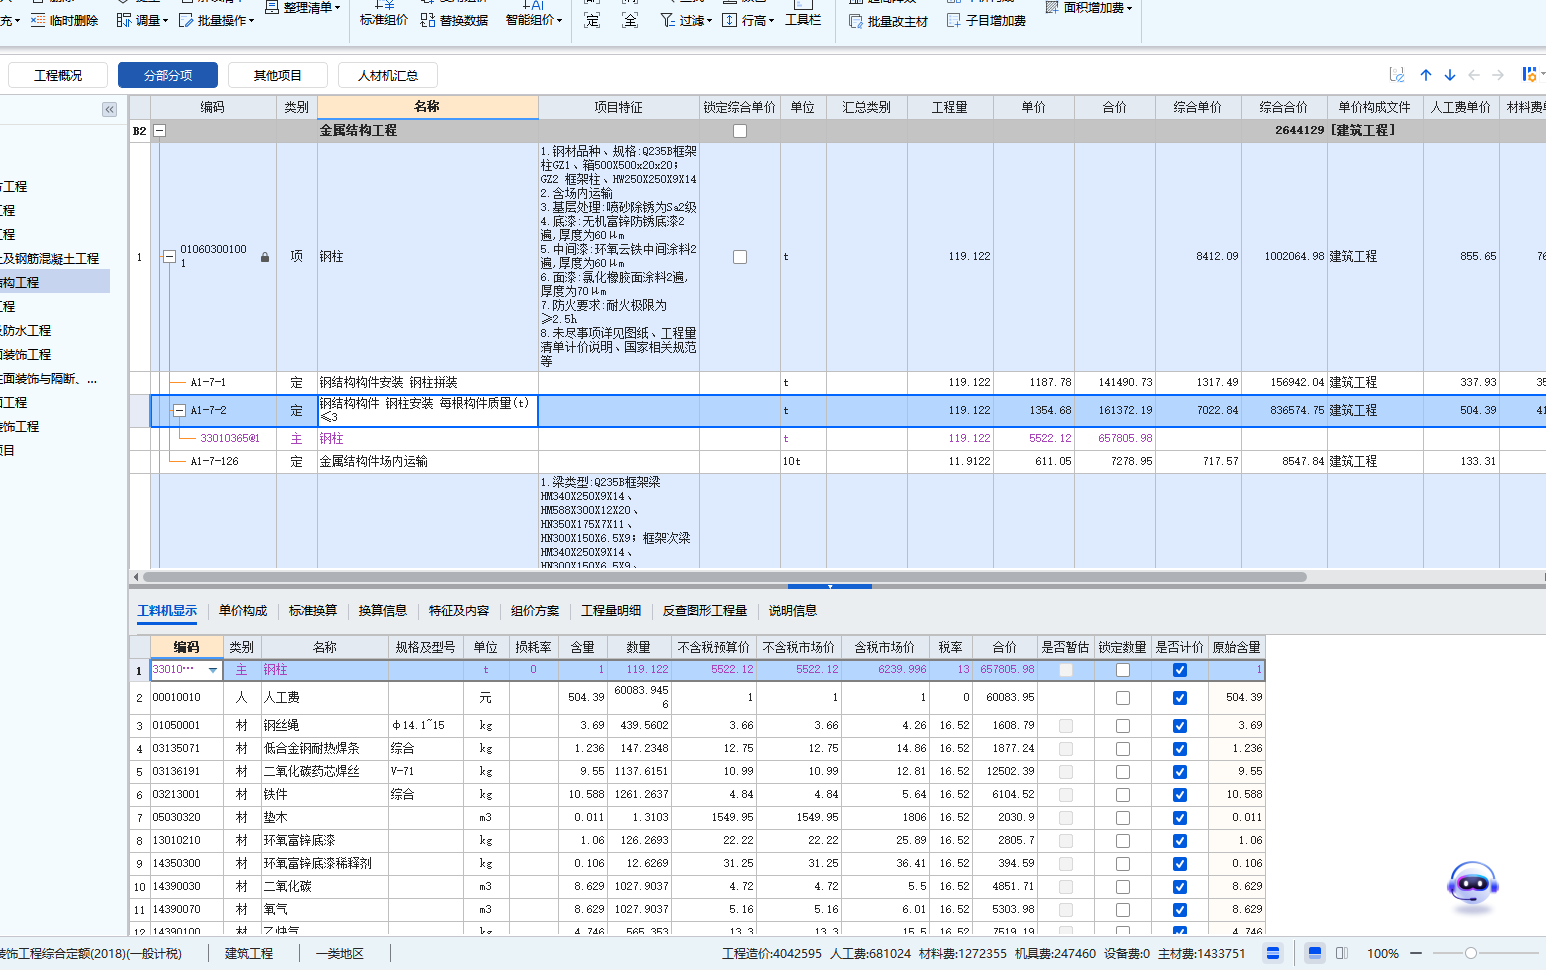The width and height of the screenshot is (1546, 970).
Task: Switch to 其他项目 tab
Action: point(277,75)
